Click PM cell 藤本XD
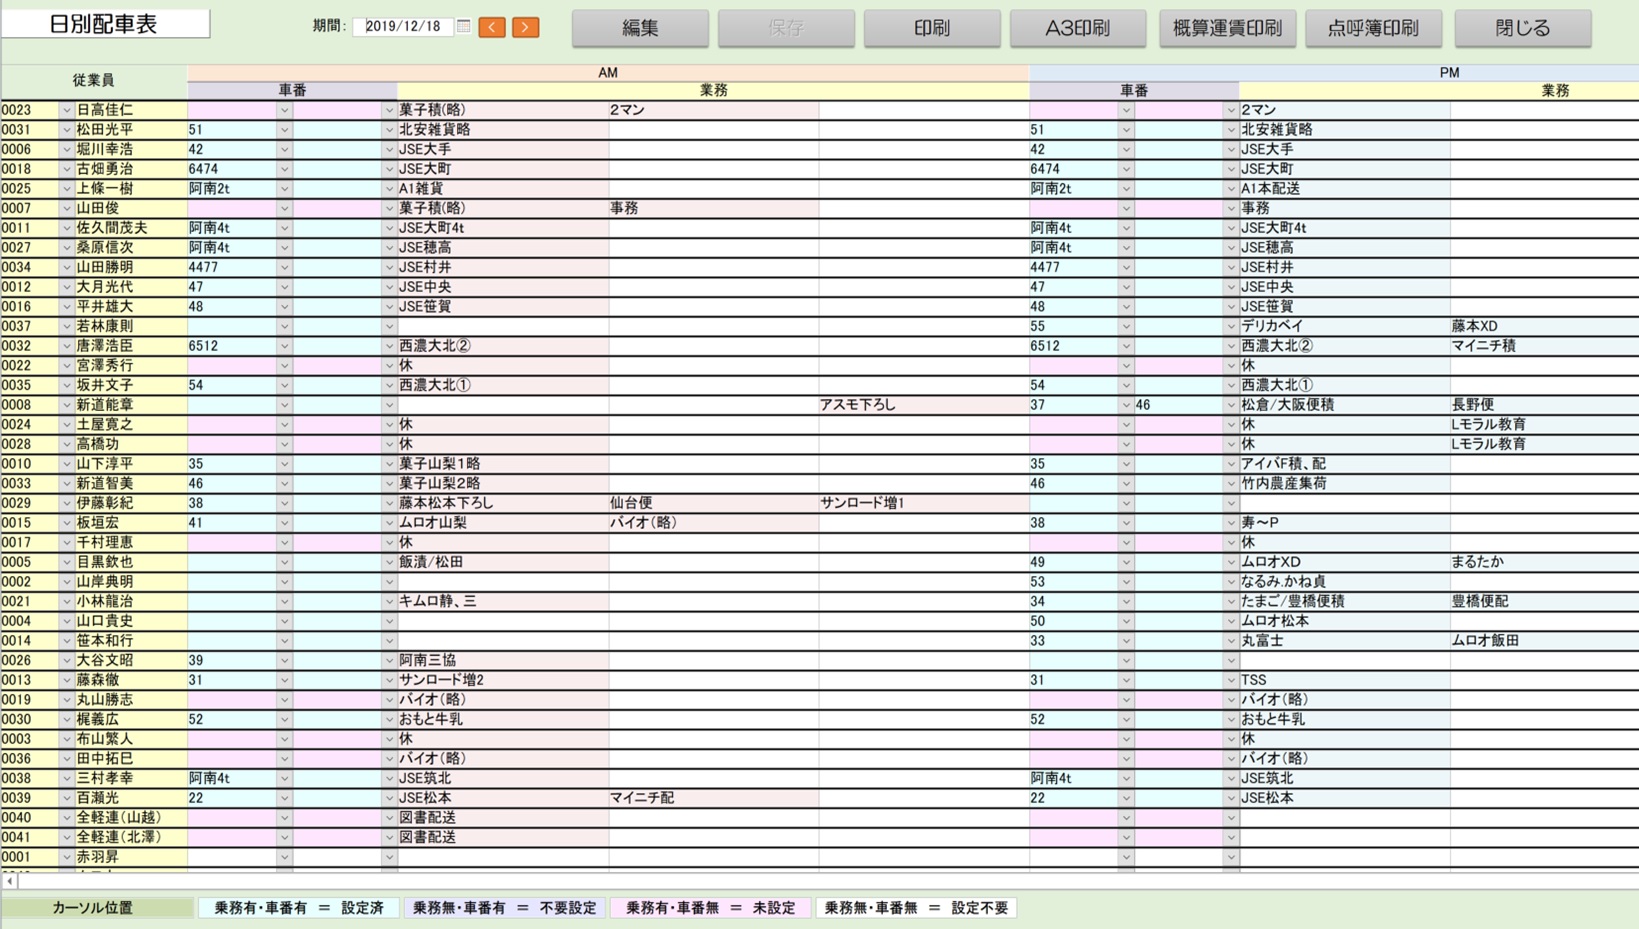 pyautogui.click(x=1544, y=326)
